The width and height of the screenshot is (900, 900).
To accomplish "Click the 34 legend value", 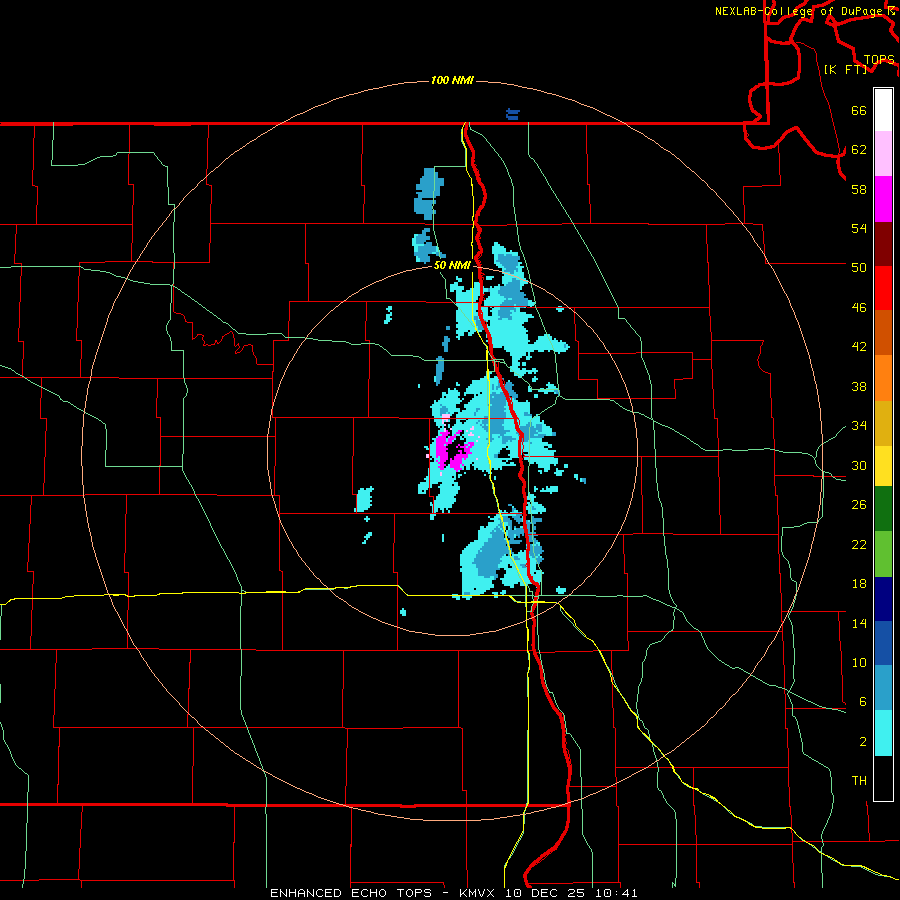I will pyautogui.click(x=859, y=425).
